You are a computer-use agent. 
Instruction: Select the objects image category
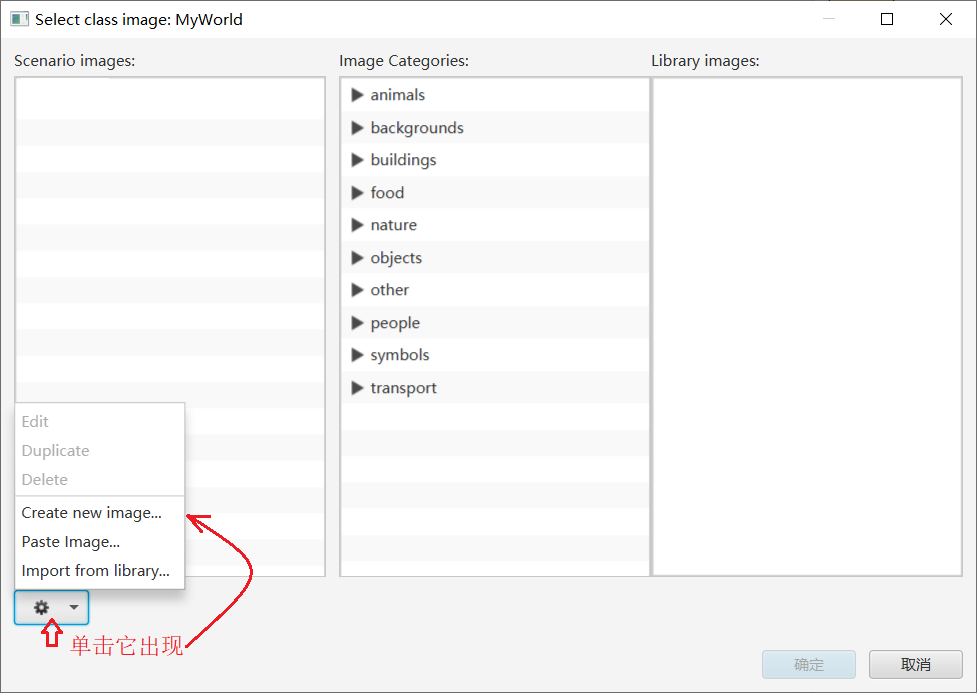coord(396,258)
